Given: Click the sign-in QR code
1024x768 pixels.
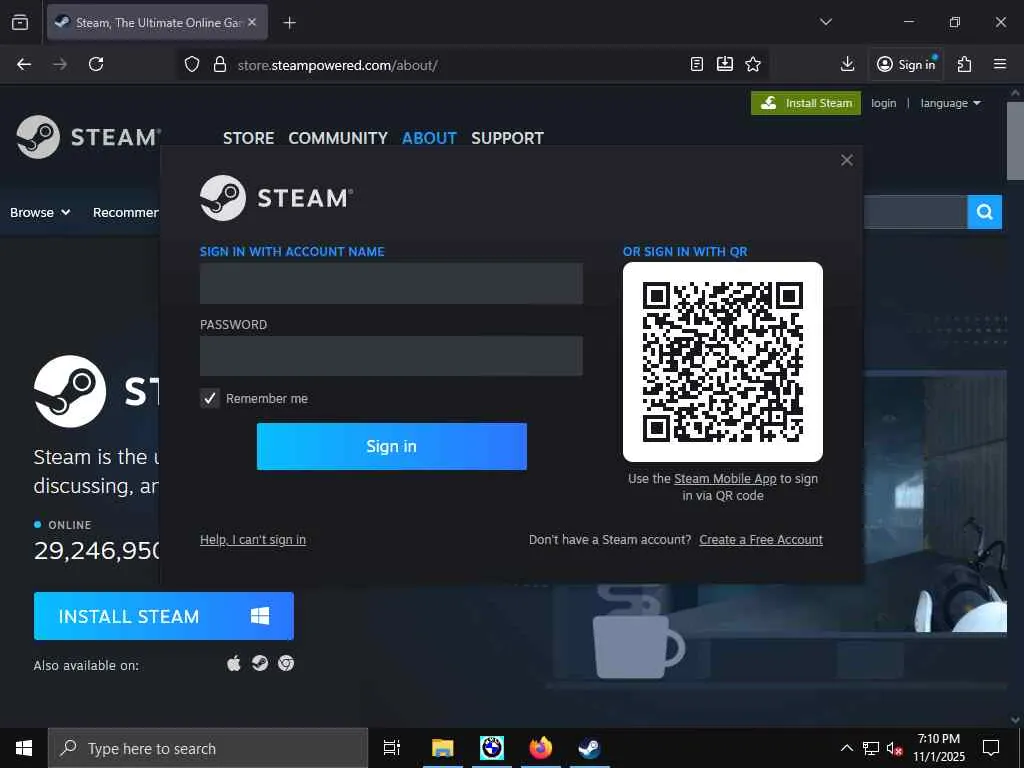Looking at the screenshot, I should (x=722, y=362).
